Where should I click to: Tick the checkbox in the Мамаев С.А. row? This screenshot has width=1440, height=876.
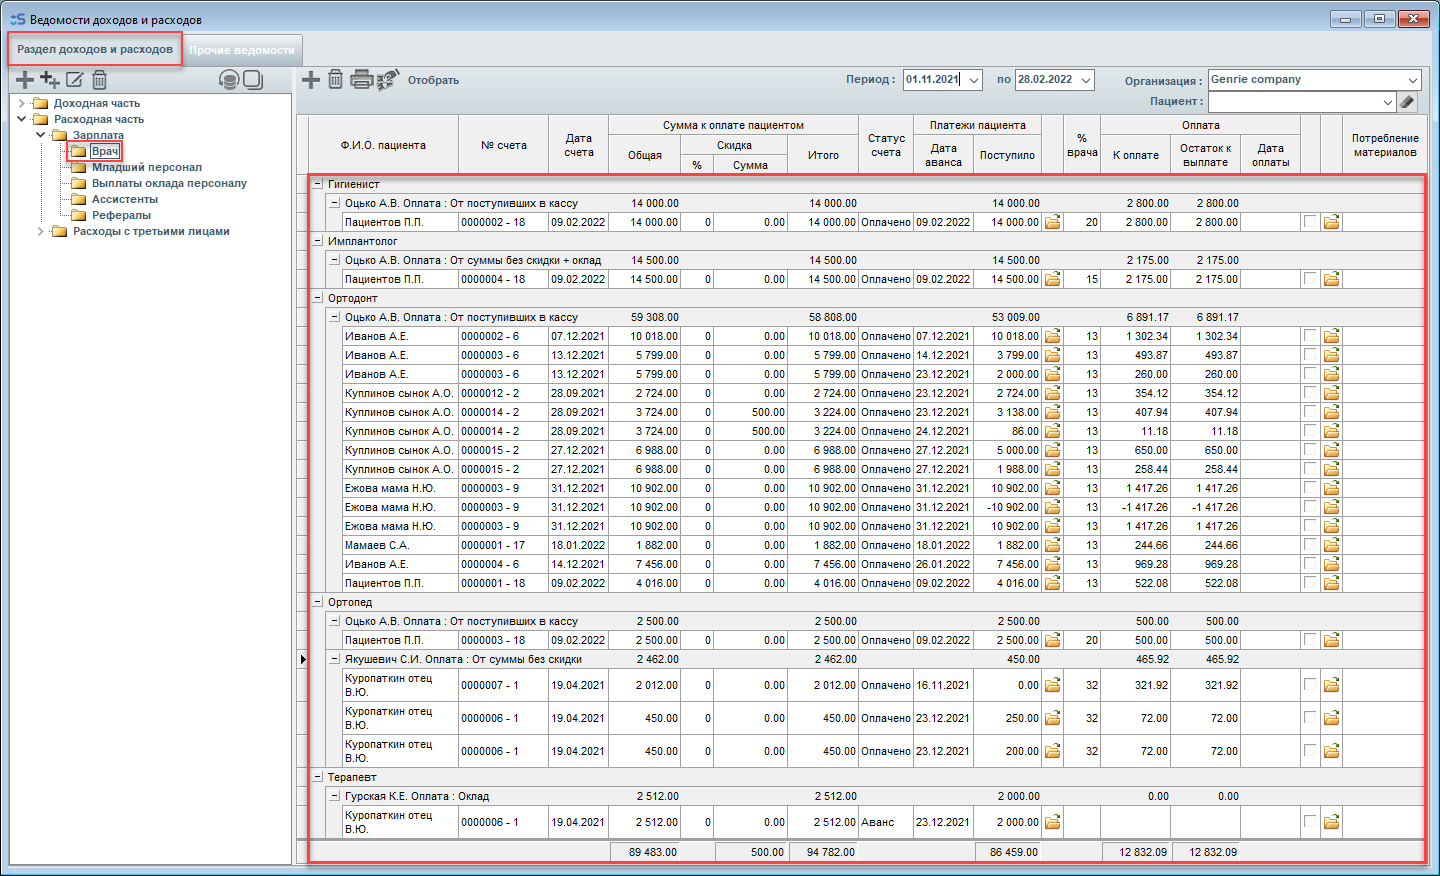pos(1310,545)
